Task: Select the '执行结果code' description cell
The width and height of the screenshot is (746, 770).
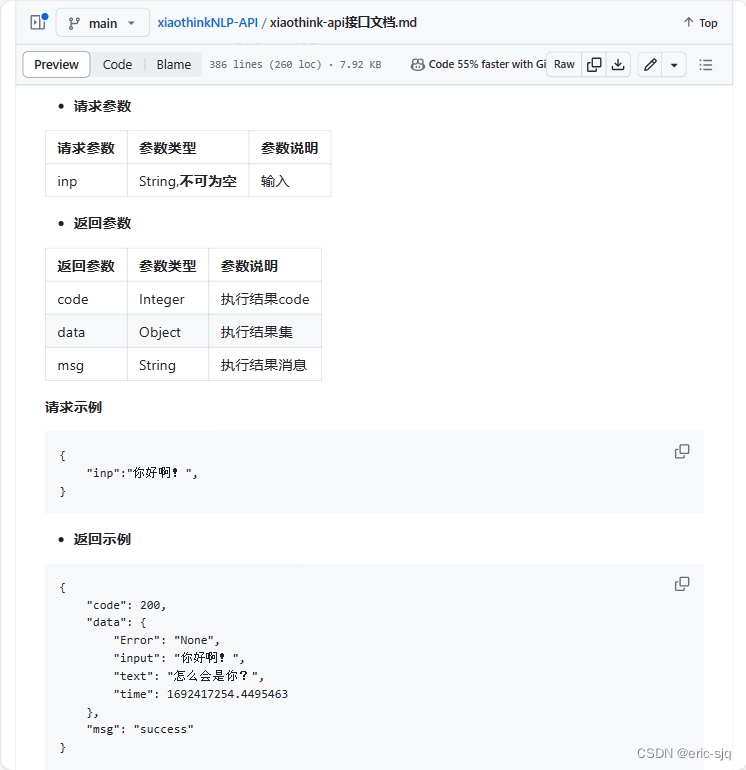Action: coord(265,299)
